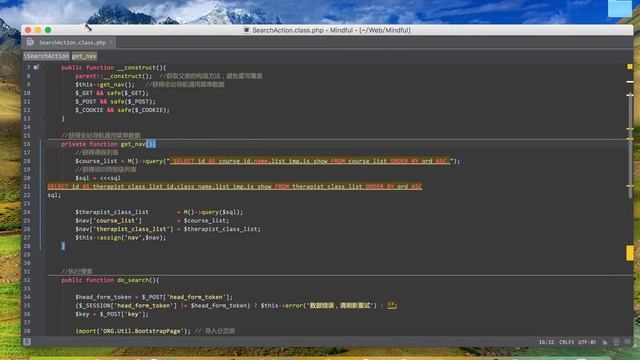Click the editor vertical scrollbar thumb
The width and height of the screenshot is (640, 360).
pos(630,145)
